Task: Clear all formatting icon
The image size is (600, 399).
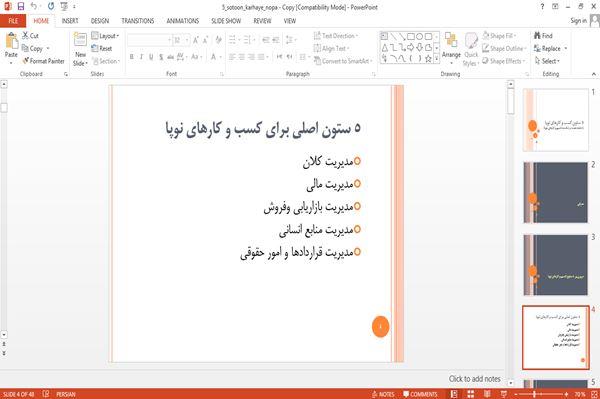Action: tap(218, 40)
